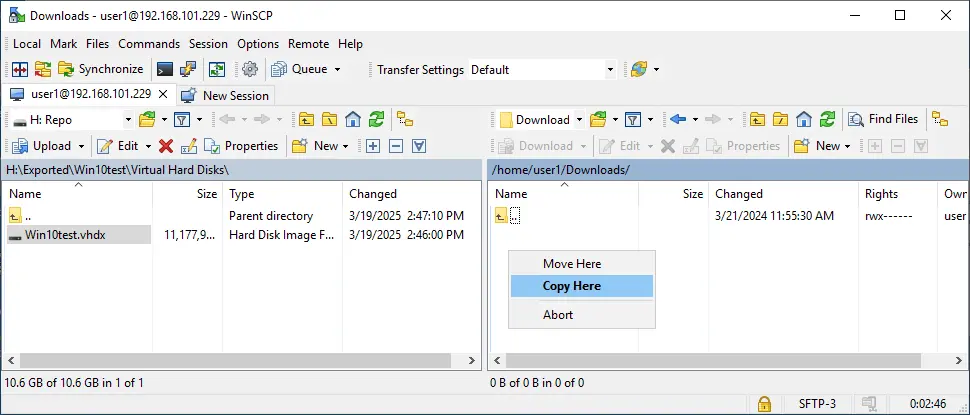The height and width of the screenshot is (415, 970).
Task: Toggle synchronized browsing icon in main toolbar
Action: click(217, 69)
